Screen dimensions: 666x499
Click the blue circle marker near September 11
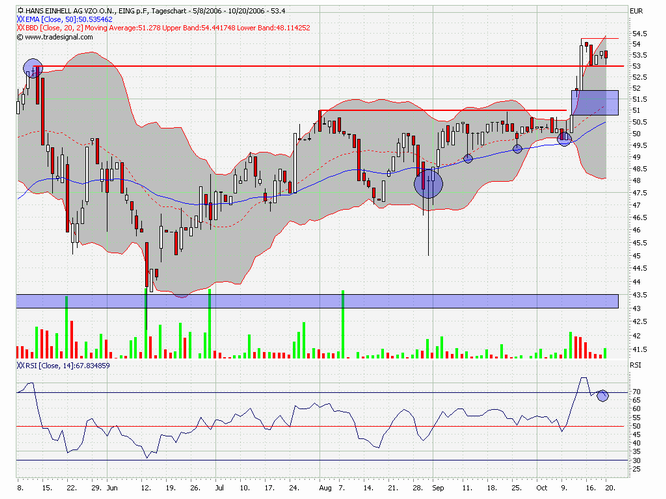click(468, 159)
